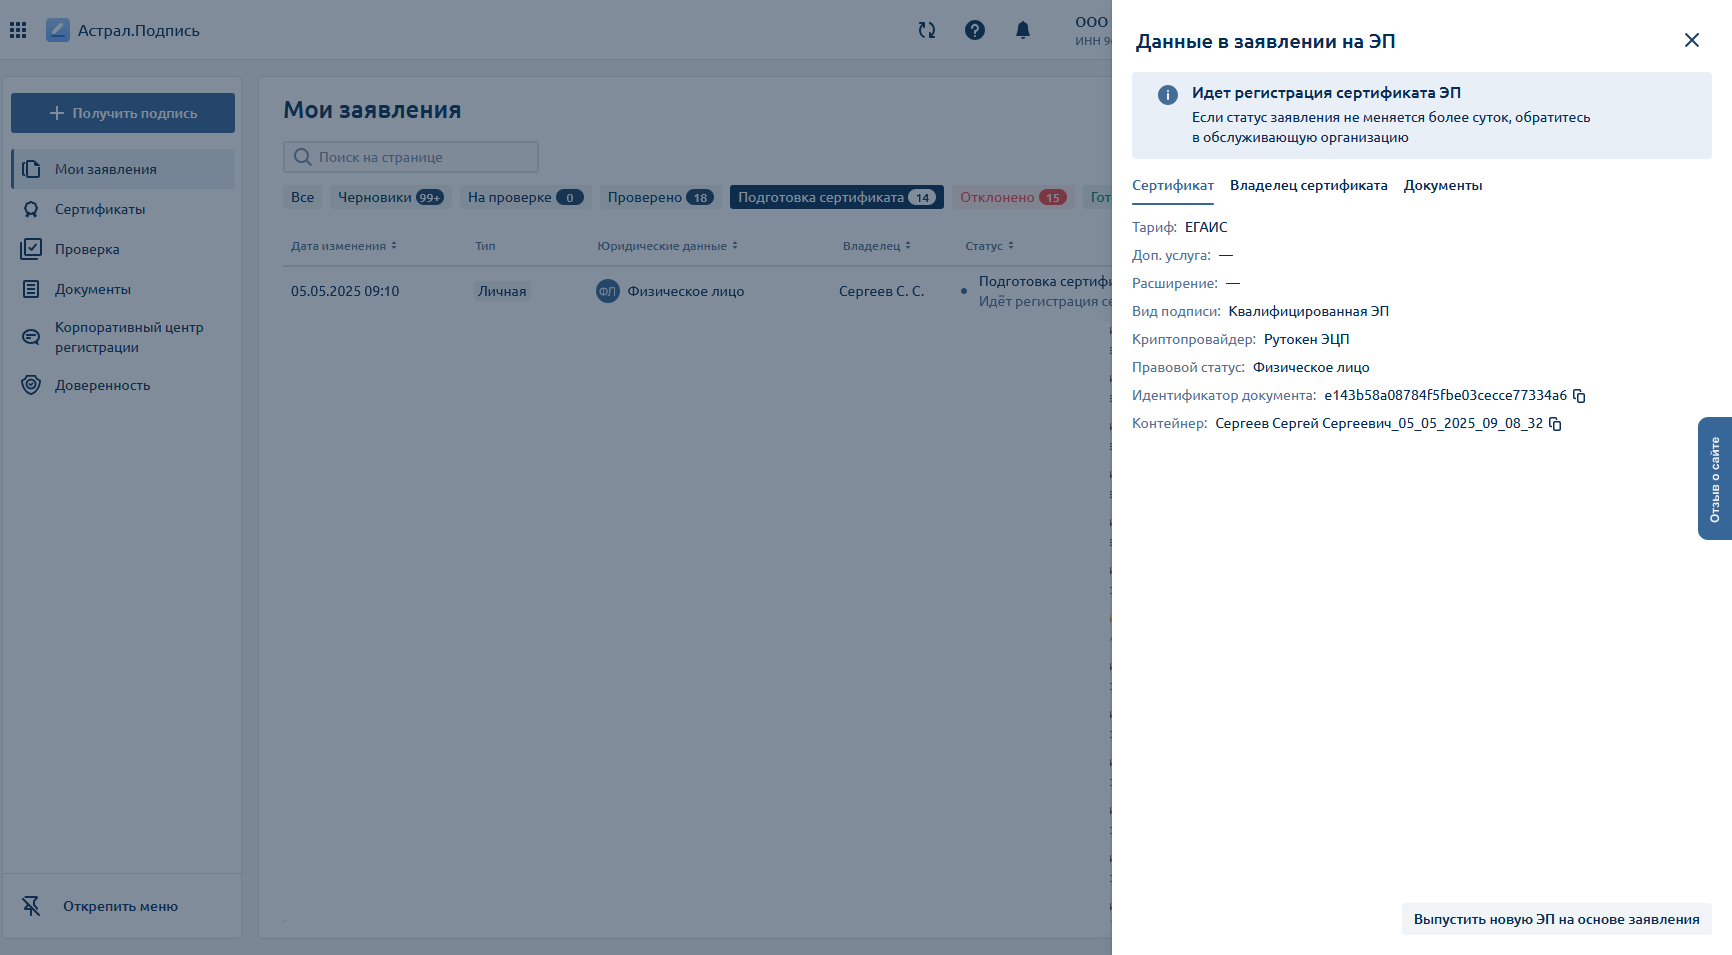Click Квалифицированная ЭП value
Image resolution: width=1732 pixels, height=955 pixels.
tap(1308, 311)
